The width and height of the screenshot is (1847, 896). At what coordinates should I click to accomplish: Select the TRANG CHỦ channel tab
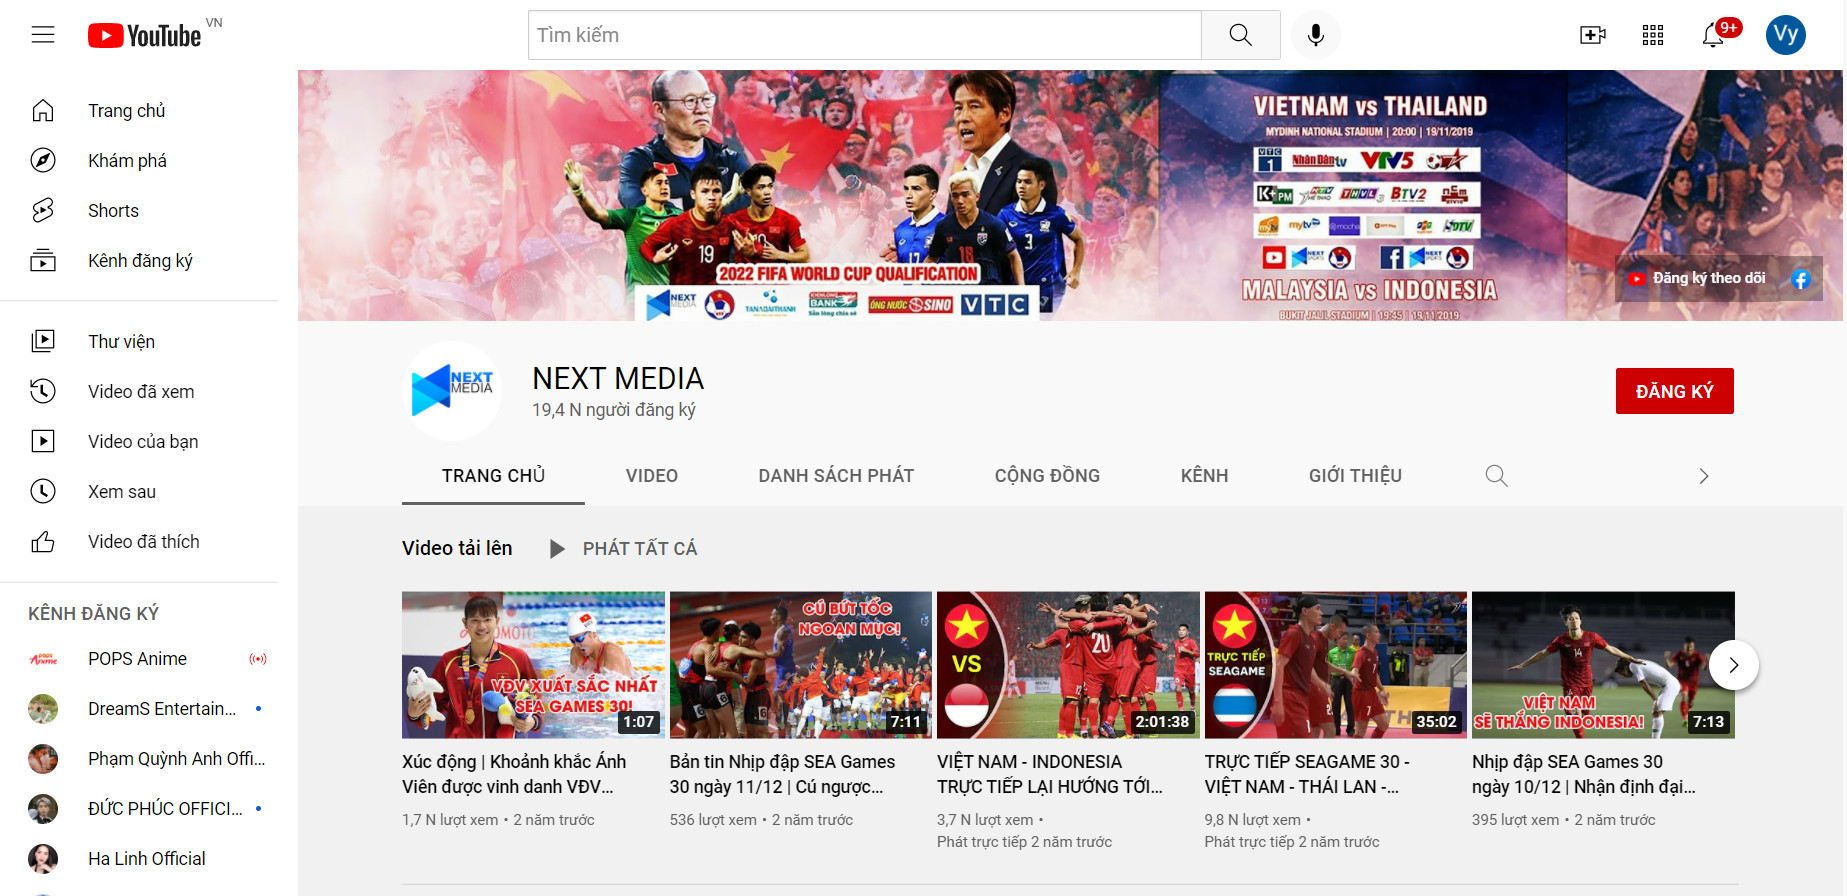click(493, 476)
